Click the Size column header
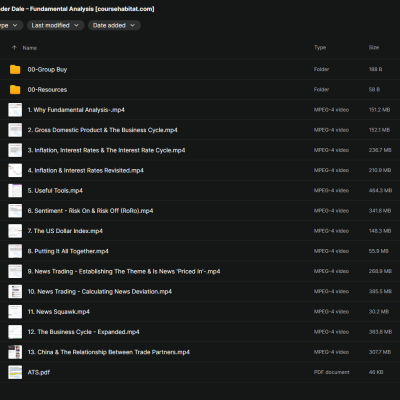 pos(374,48)
